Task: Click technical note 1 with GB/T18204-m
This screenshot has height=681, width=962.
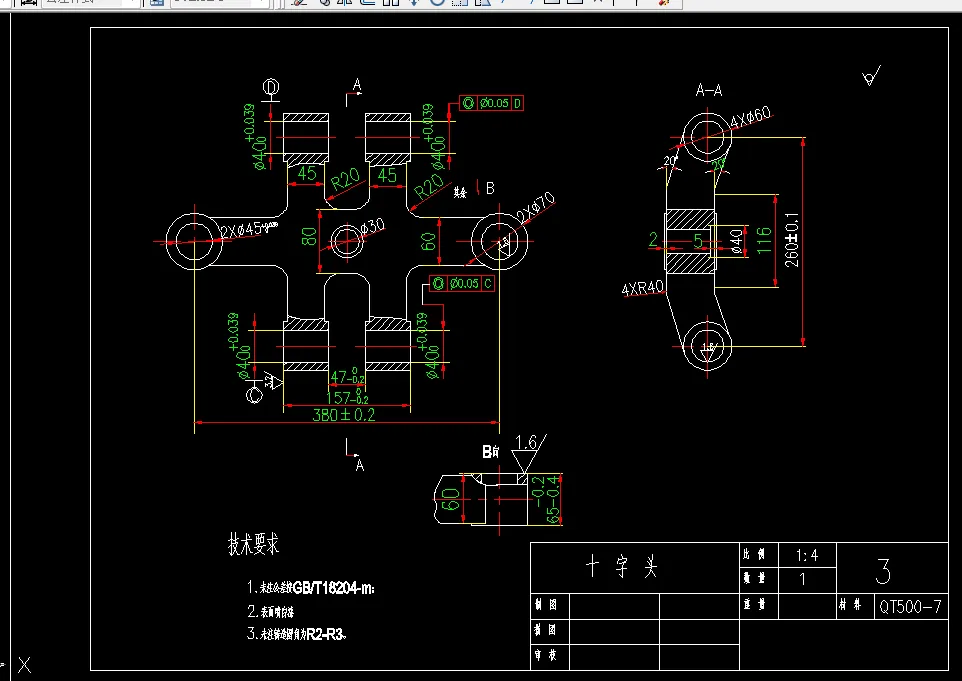Action: (x=311, y=587)
